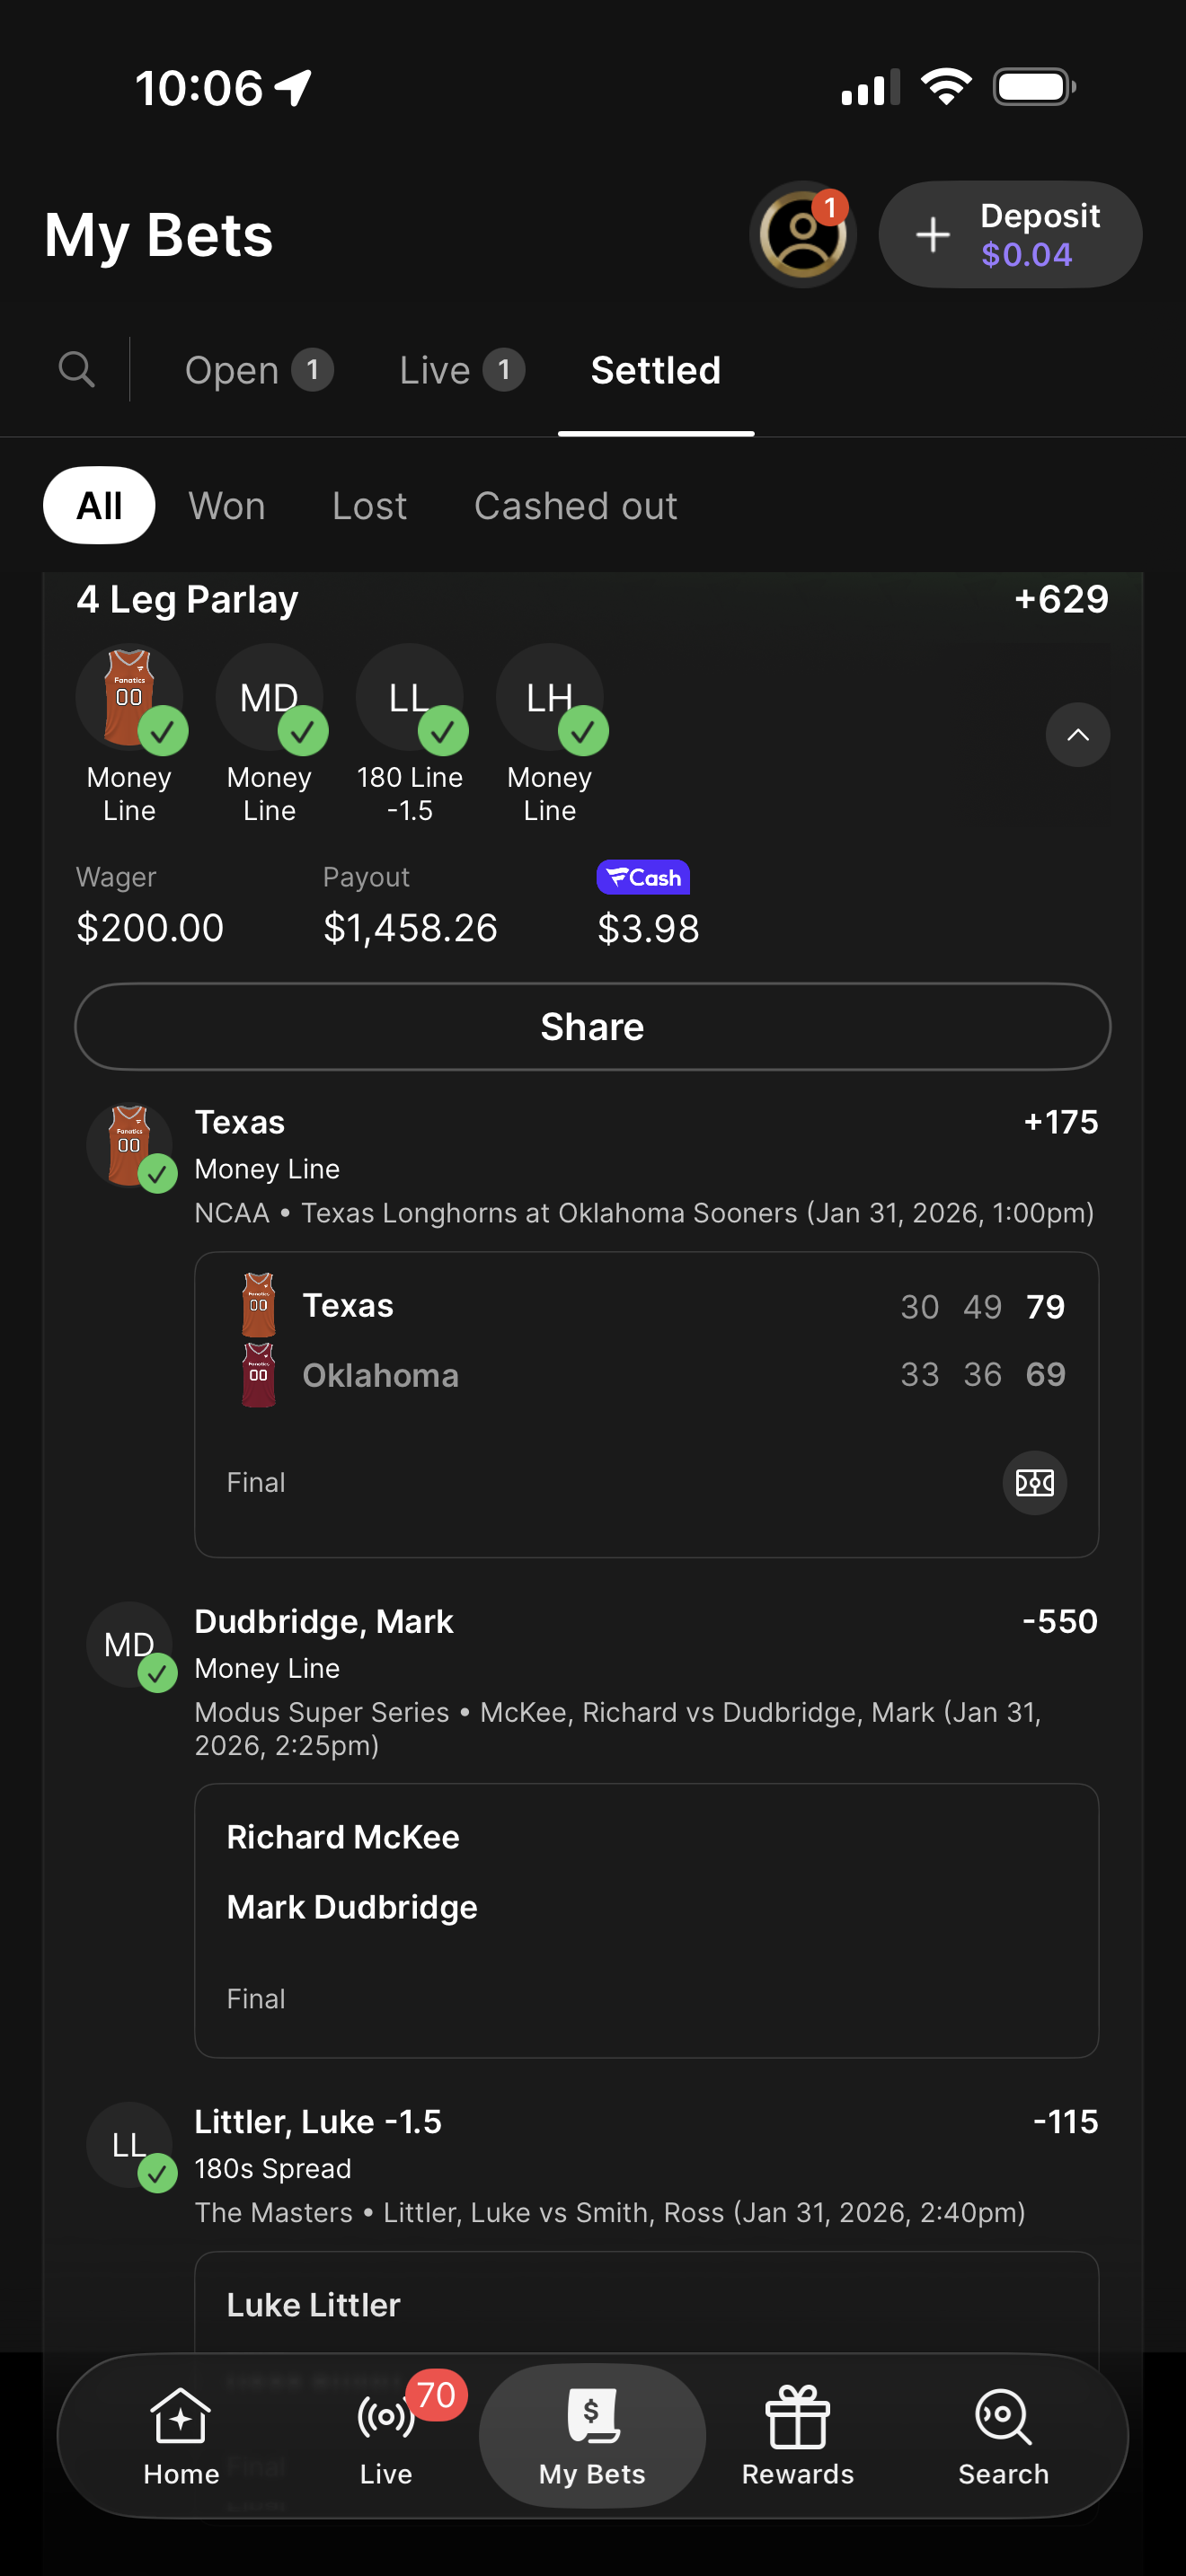Filter settled bets by Won

pos(227,506)
